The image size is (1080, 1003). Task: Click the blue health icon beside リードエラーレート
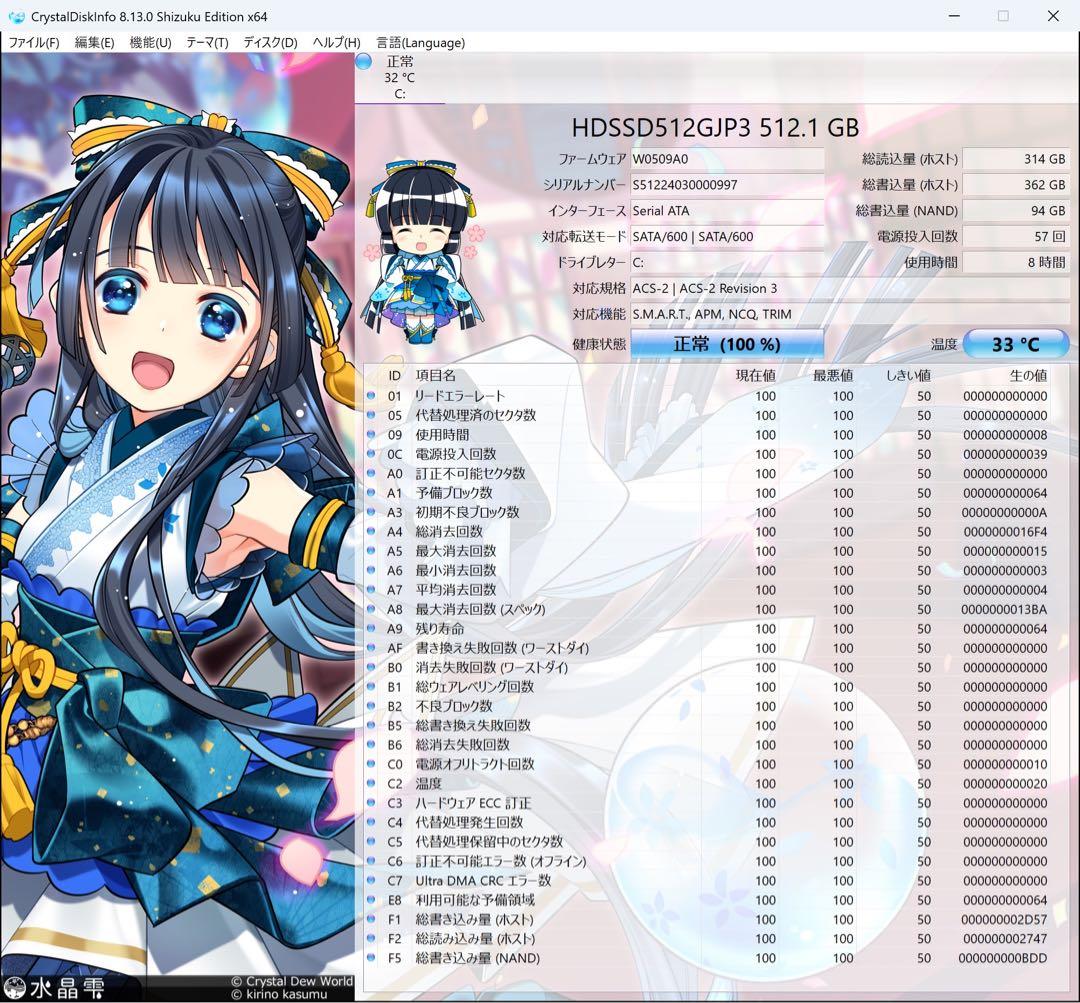pos(371,395)
